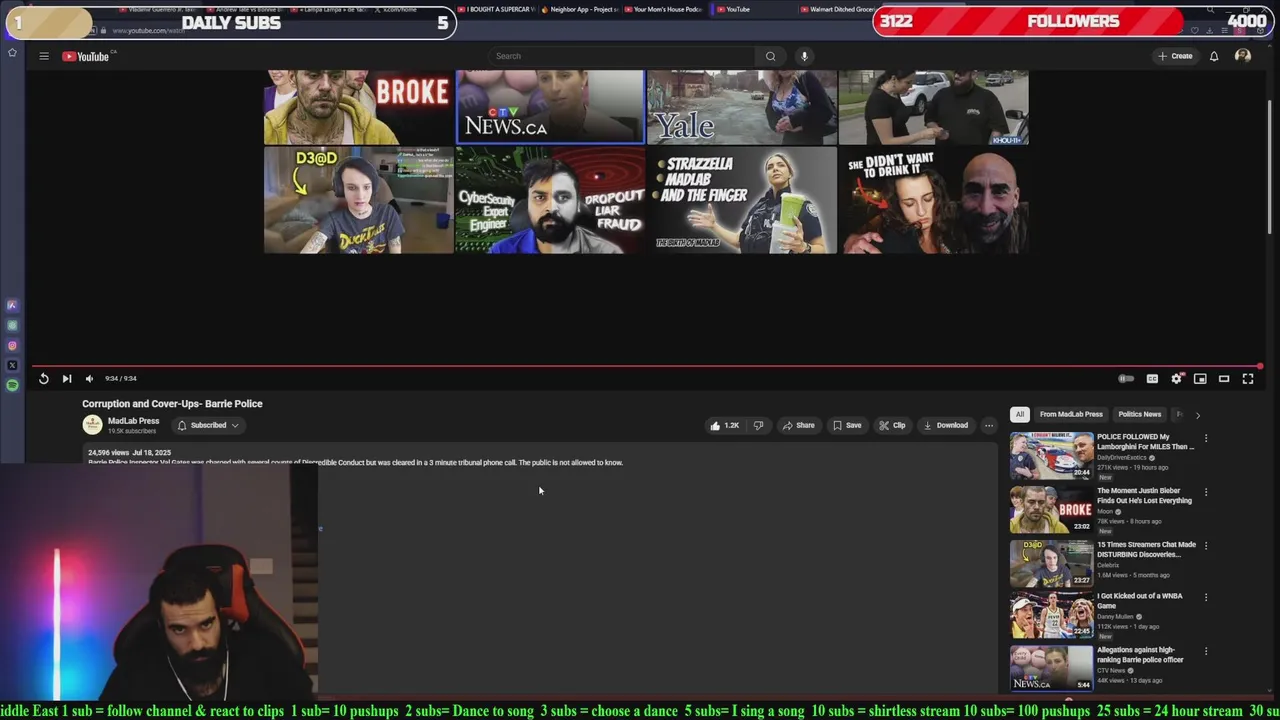Screen dimensions: 1280x720
Task: Like the video with 1.2K likes
Action: [725, 425]
